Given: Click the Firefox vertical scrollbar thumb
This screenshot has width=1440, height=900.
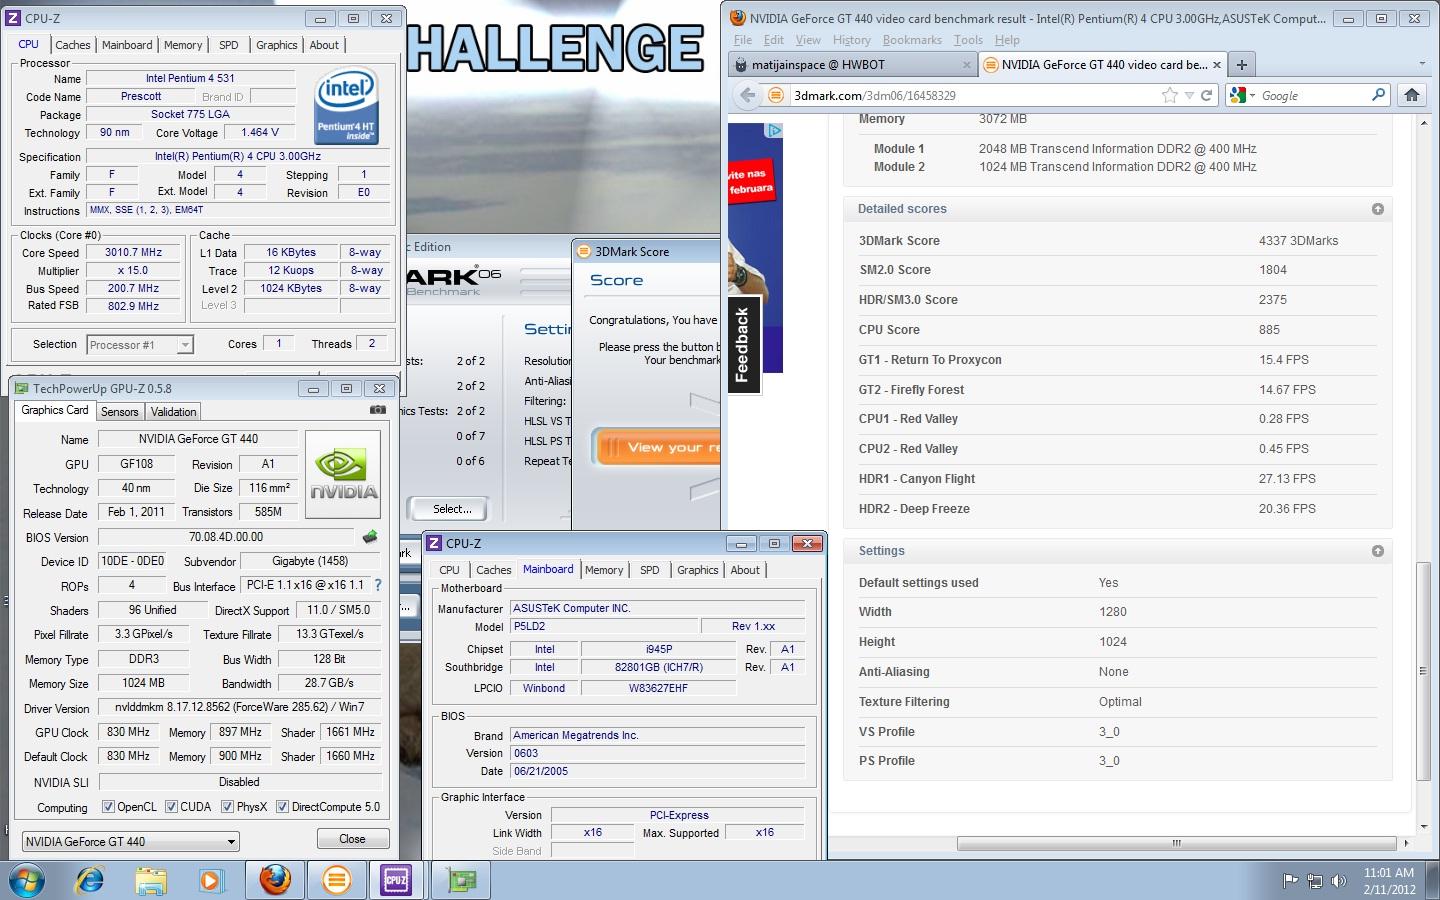Looking at the screenshot, I should click(x=1423, y=670).
